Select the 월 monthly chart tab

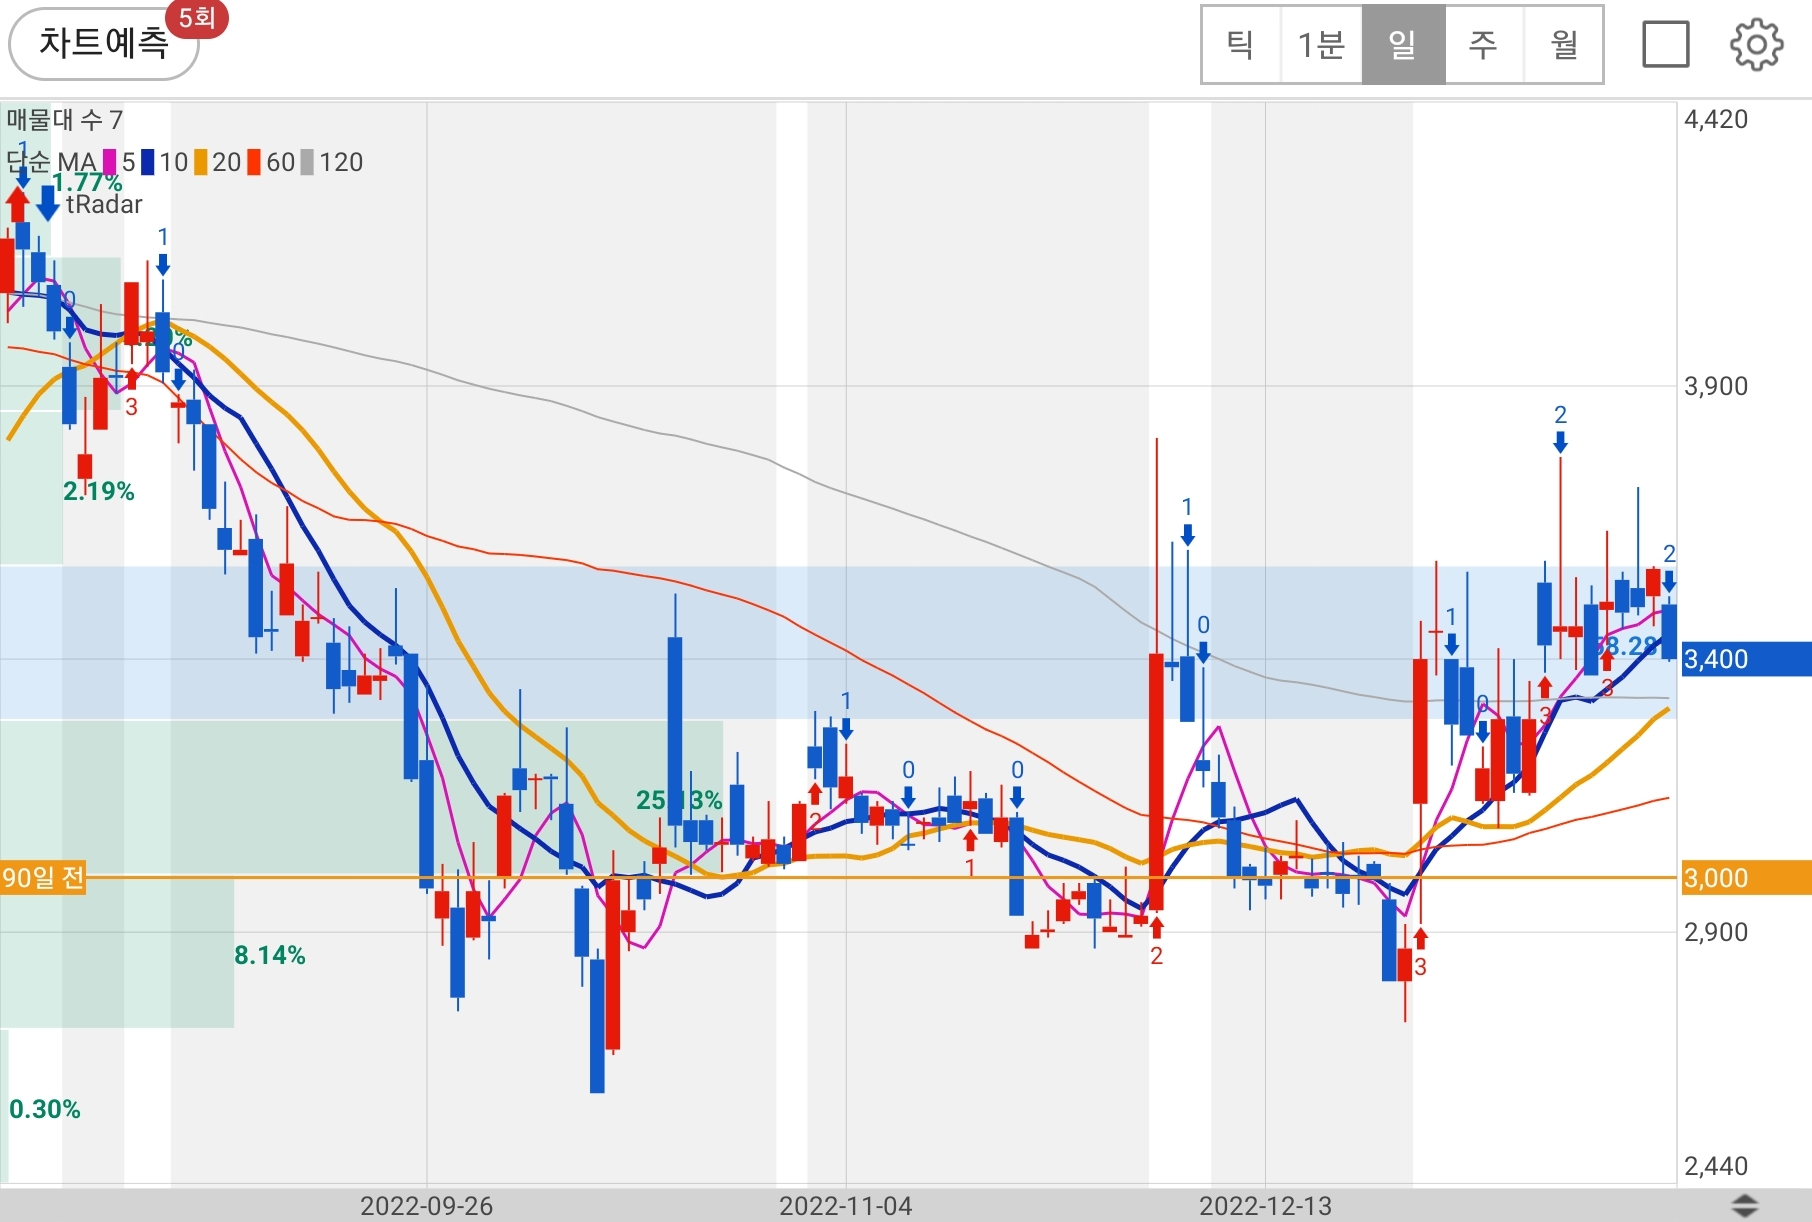1563,45
